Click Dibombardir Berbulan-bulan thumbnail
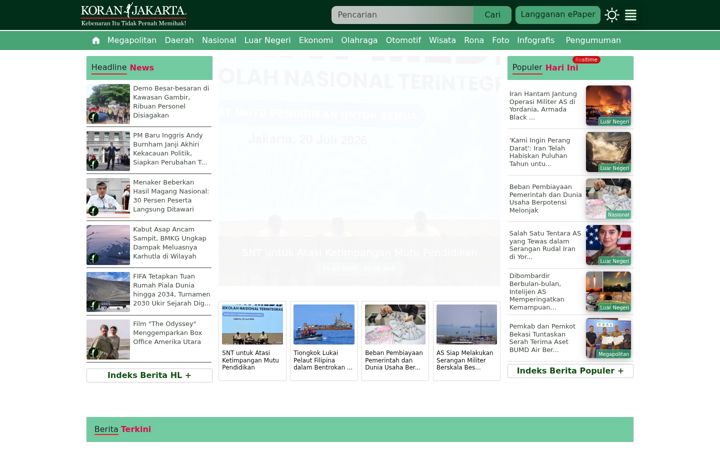The image size is (720, 450). point(608,291)
